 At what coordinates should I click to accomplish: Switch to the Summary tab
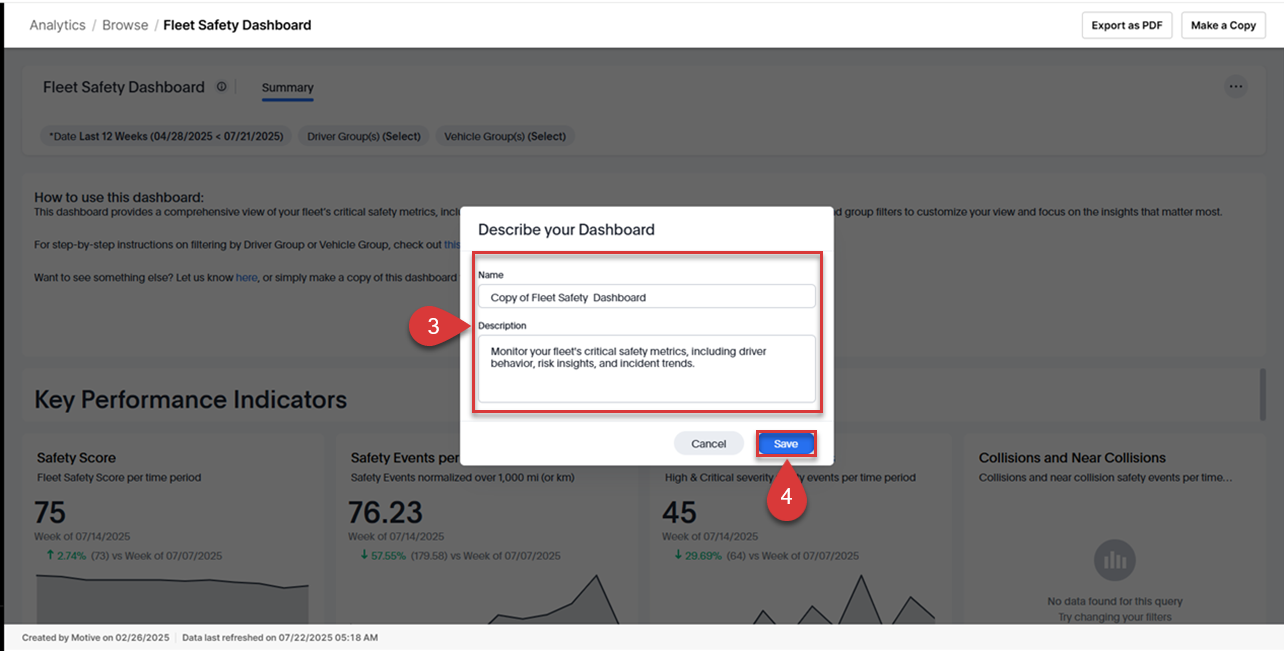point(288,88)
